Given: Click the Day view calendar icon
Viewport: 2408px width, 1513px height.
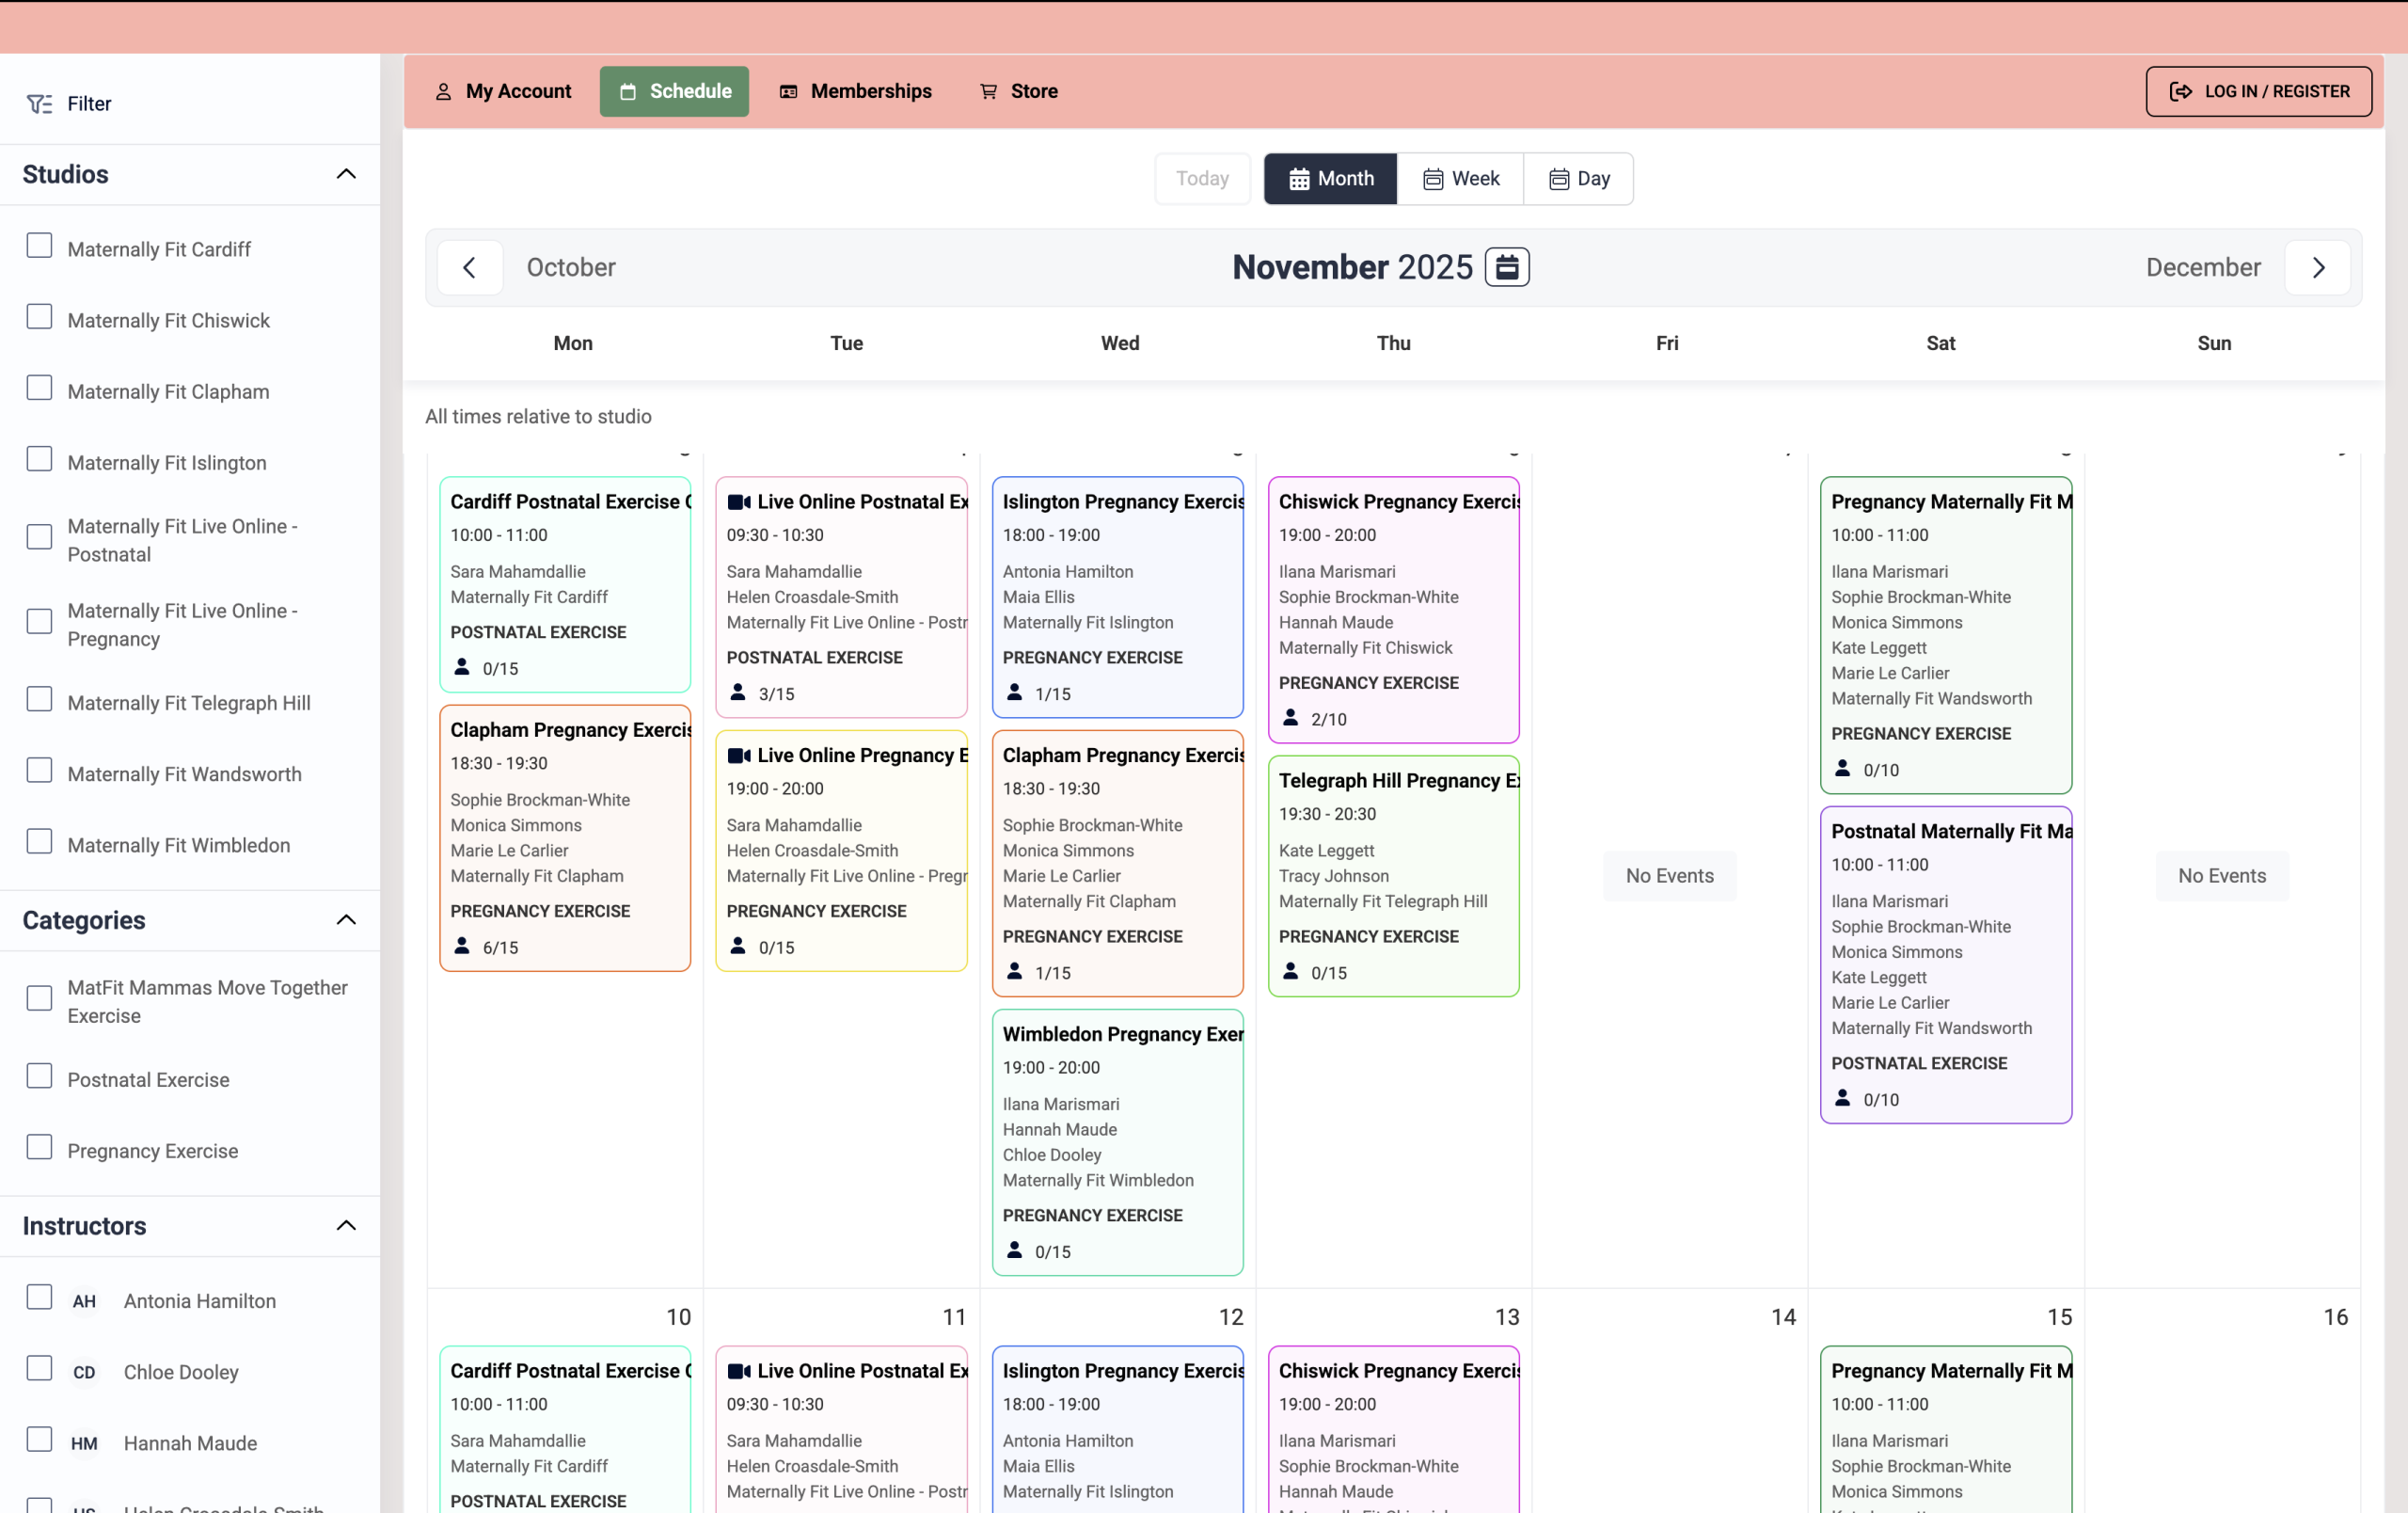Looking at the screenshot, I should pyautogui.click(x=1559, y=179).
